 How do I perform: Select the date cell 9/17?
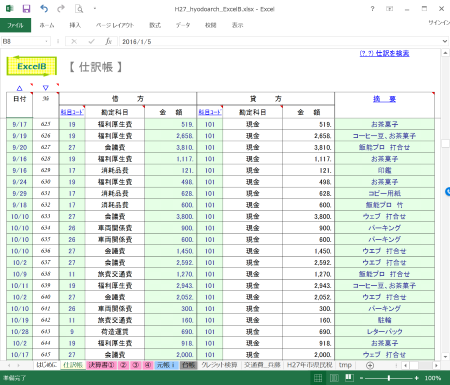(20, 124)
